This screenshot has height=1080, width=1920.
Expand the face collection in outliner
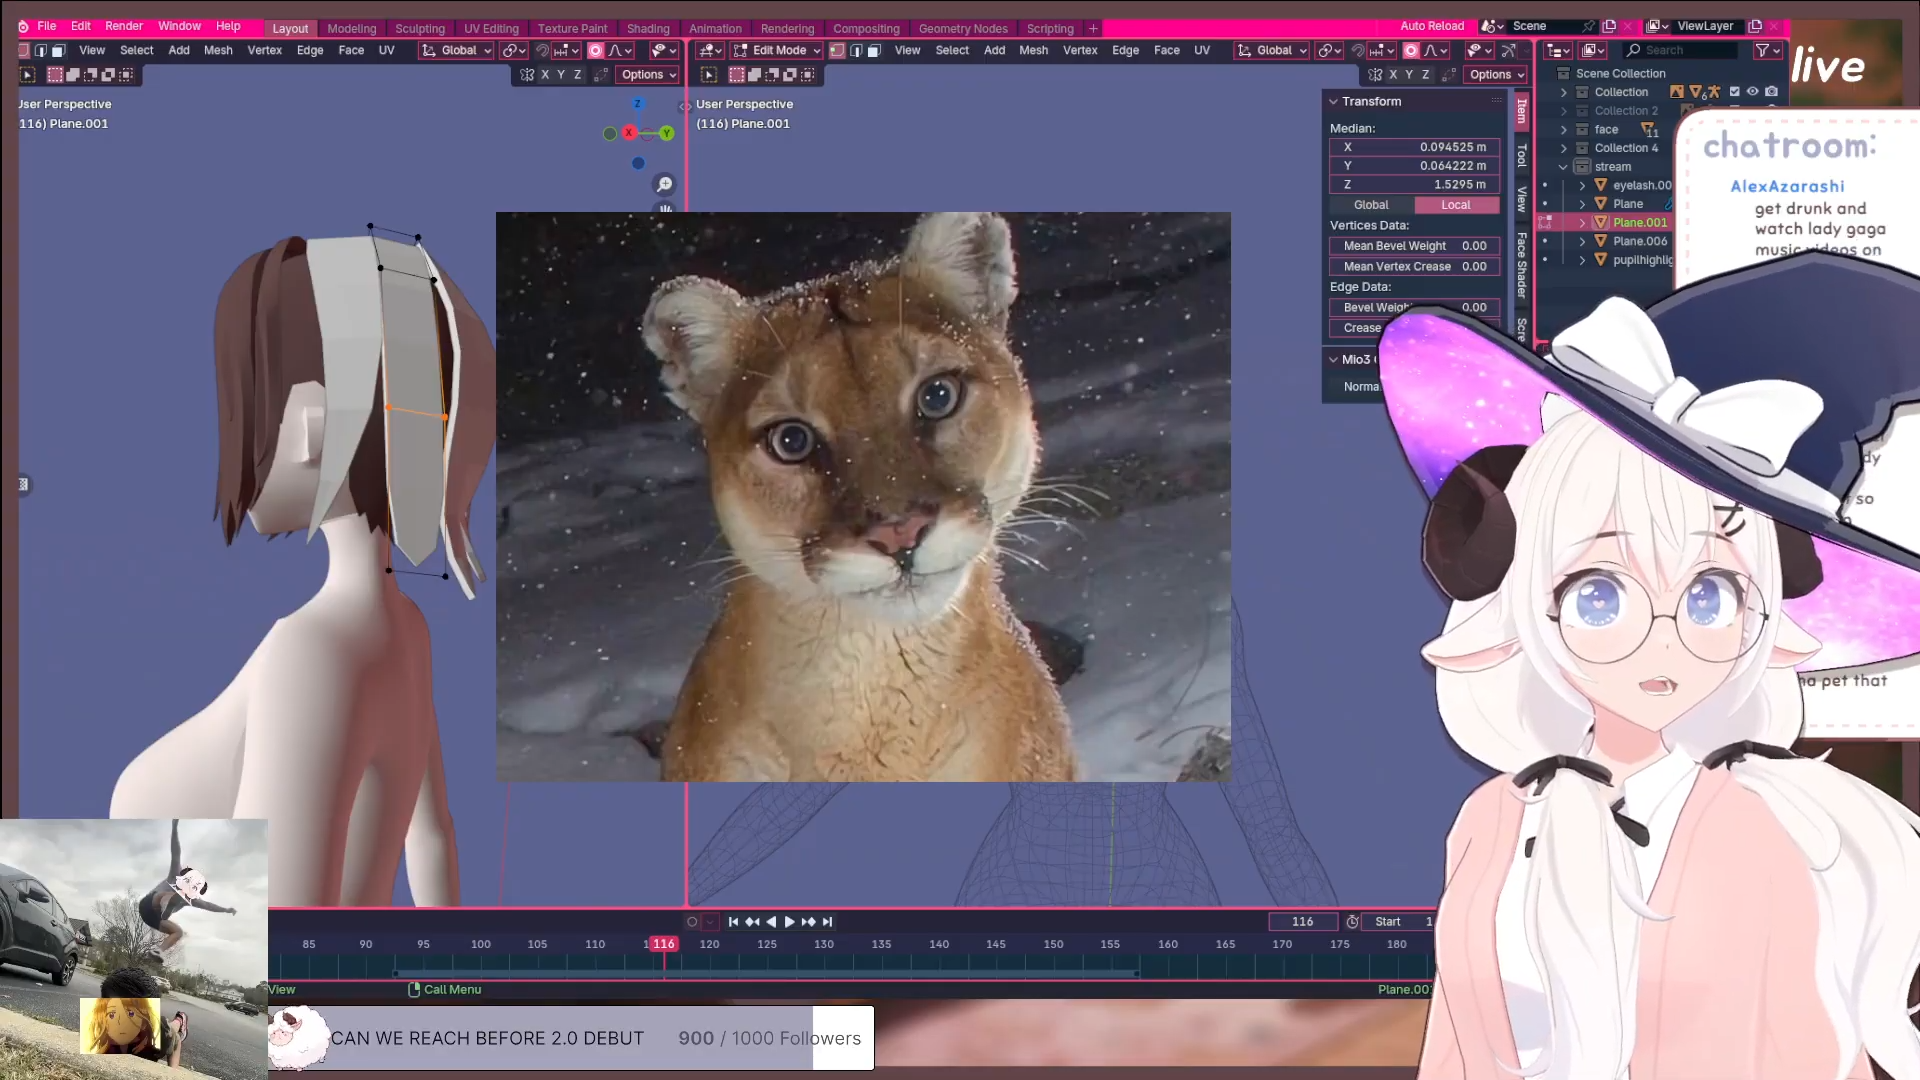(1564, 130)
